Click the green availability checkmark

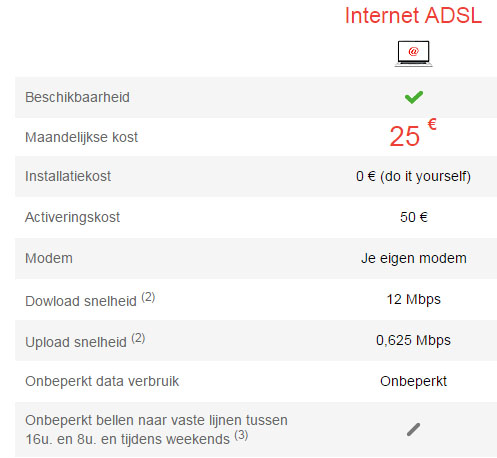coord(414,97)
